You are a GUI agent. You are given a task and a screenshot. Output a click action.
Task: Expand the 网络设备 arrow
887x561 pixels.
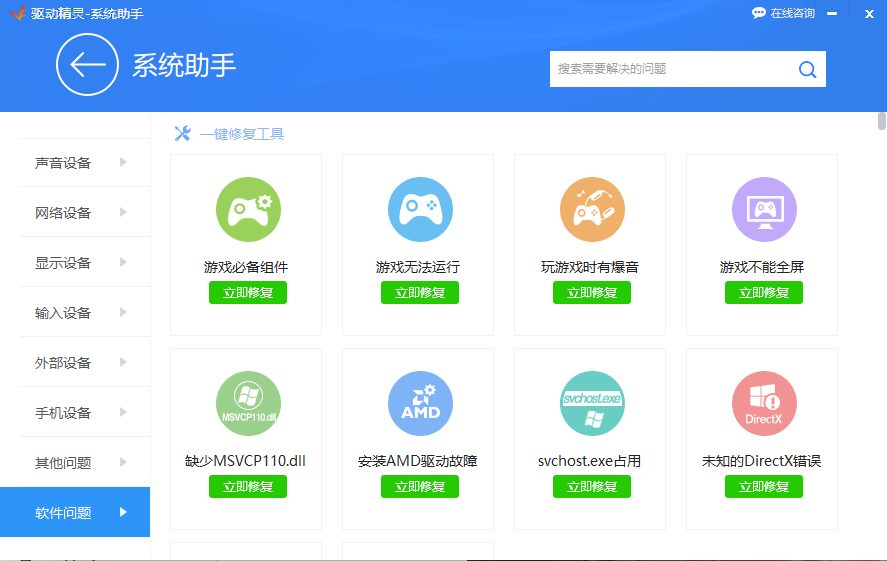point(123,212)
